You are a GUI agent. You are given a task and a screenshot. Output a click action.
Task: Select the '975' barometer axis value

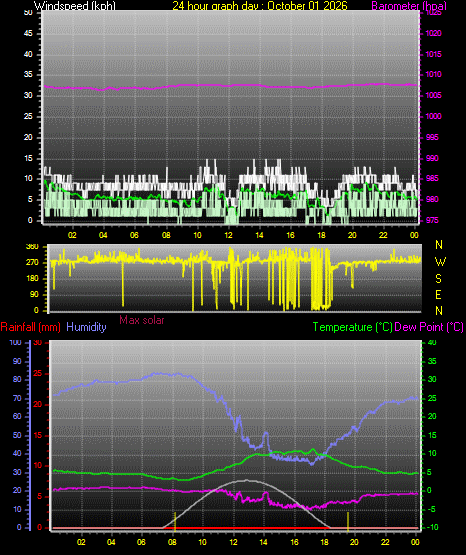pos(432,220)
